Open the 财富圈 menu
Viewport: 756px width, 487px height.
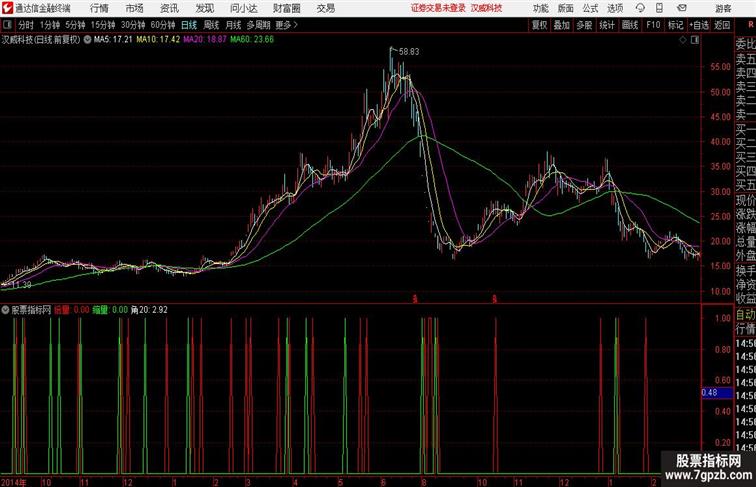coord(286,8)
